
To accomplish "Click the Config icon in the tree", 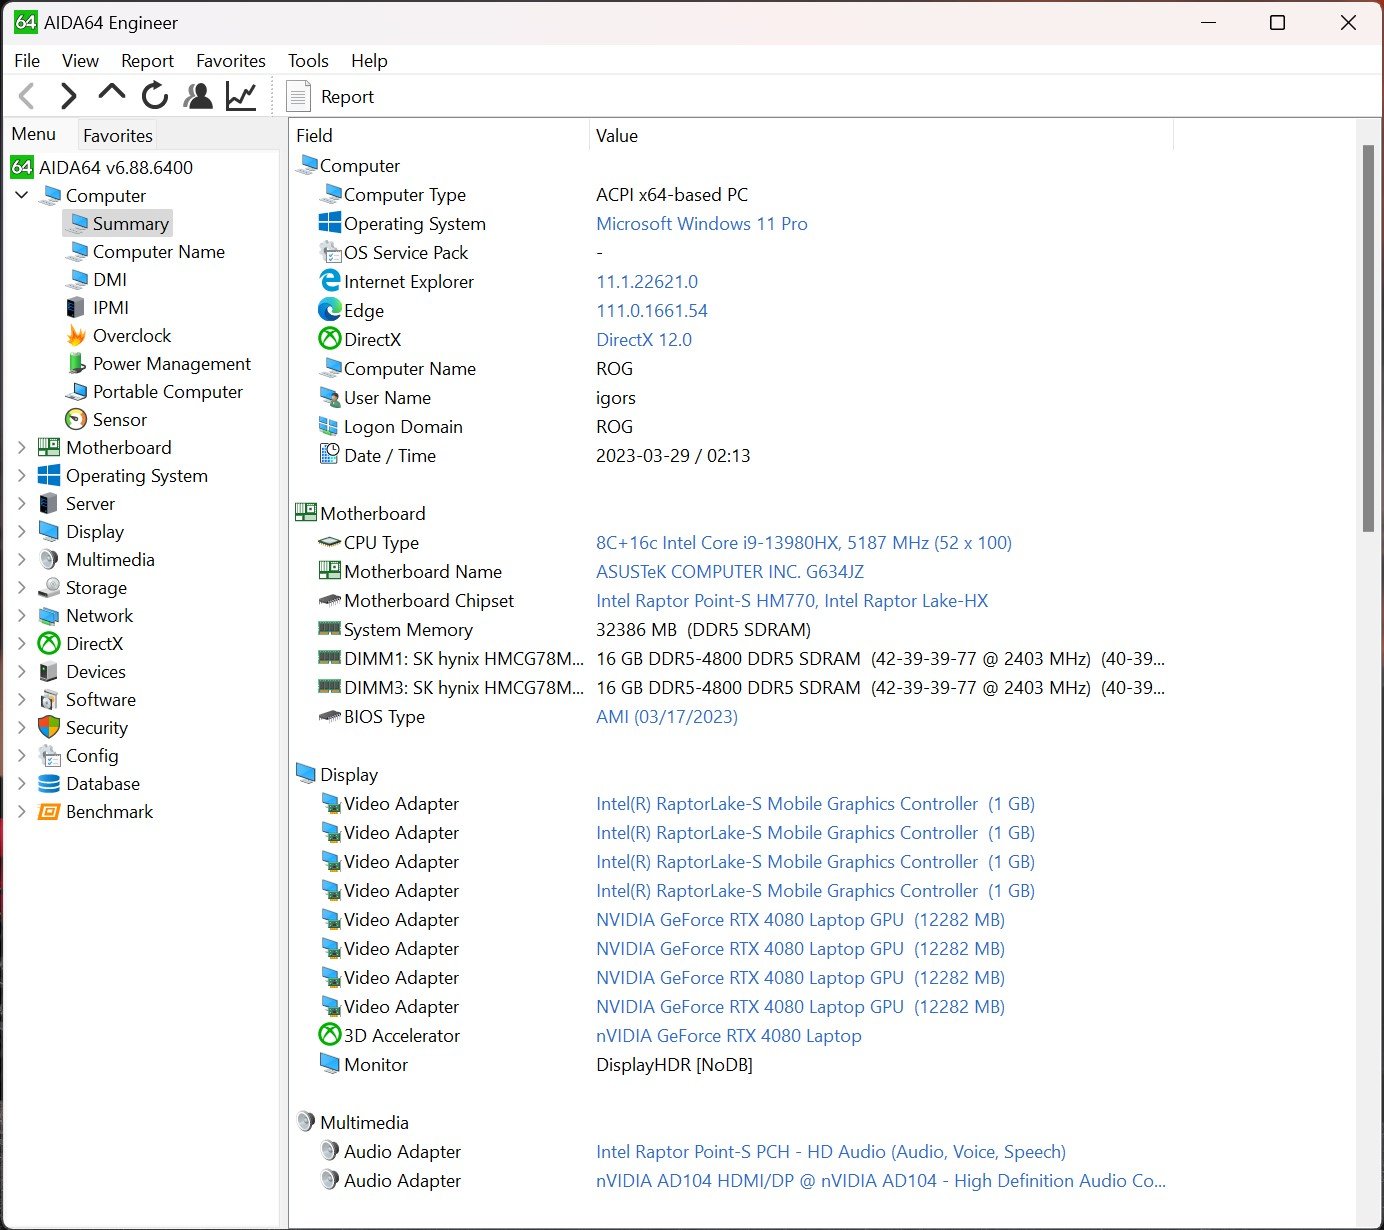I will click(49, 755).
